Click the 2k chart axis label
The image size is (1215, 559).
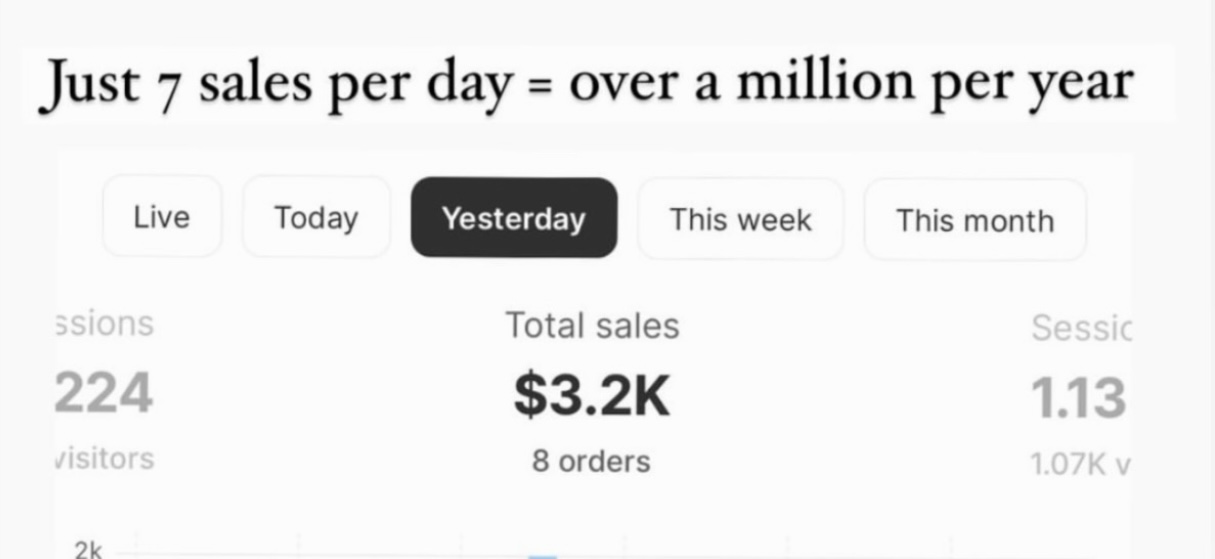coord(88,548)
